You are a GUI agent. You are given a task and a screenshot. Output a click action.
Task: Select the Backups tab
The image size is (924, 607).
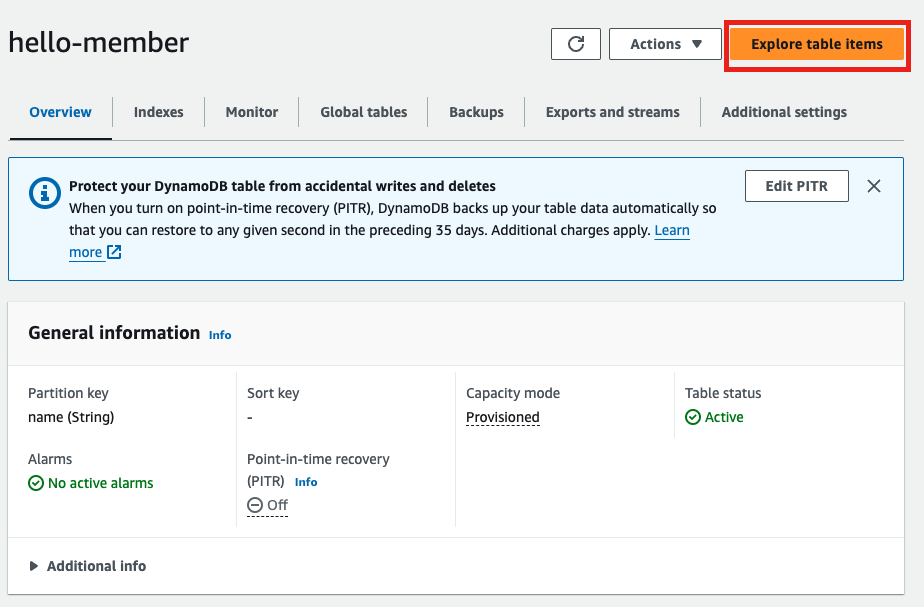click(476, 112)
